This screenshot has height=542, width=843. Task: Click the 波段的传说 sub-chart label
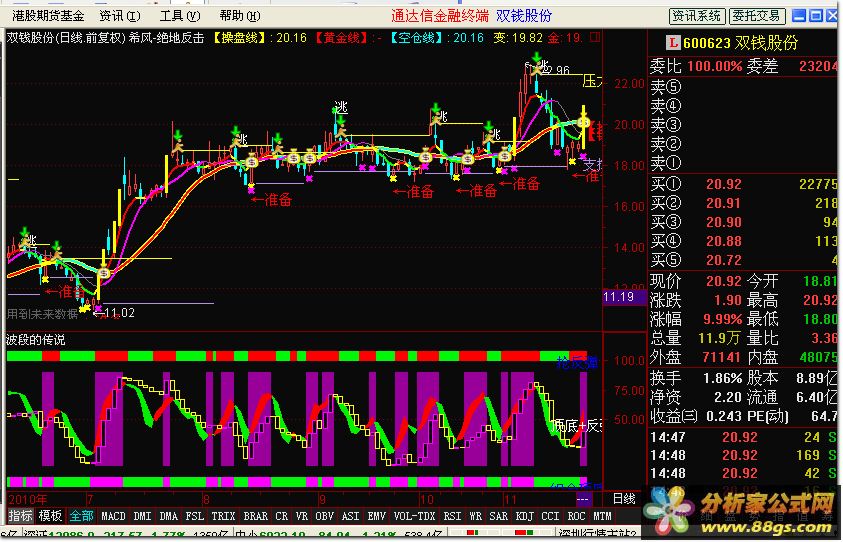(x=35, y=340)
